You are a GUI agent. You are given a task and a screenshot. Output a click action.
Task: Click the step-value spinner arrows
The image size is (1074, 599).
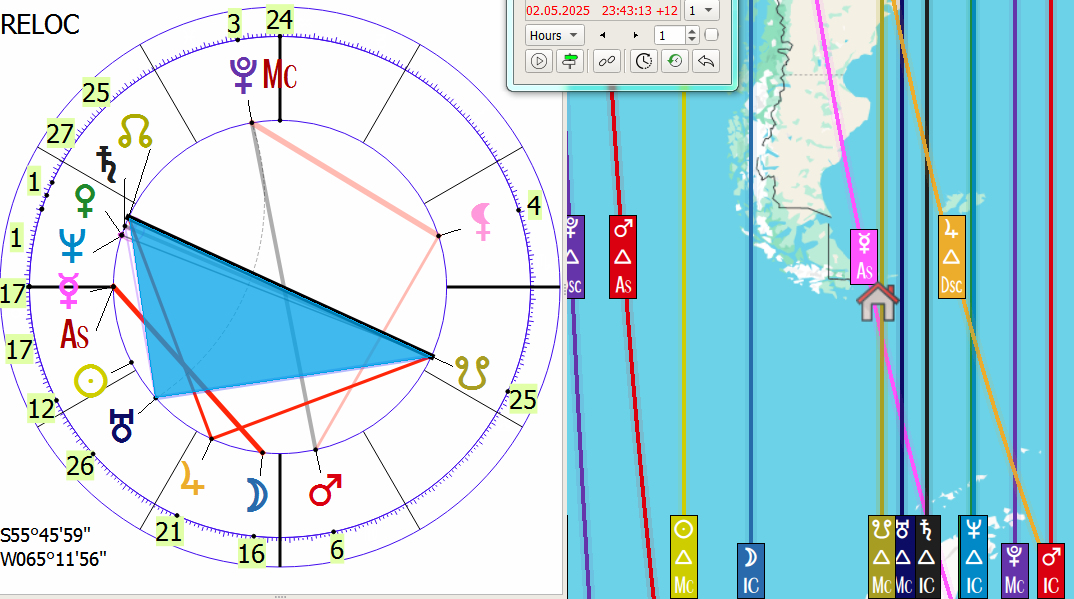click(692, 35)
